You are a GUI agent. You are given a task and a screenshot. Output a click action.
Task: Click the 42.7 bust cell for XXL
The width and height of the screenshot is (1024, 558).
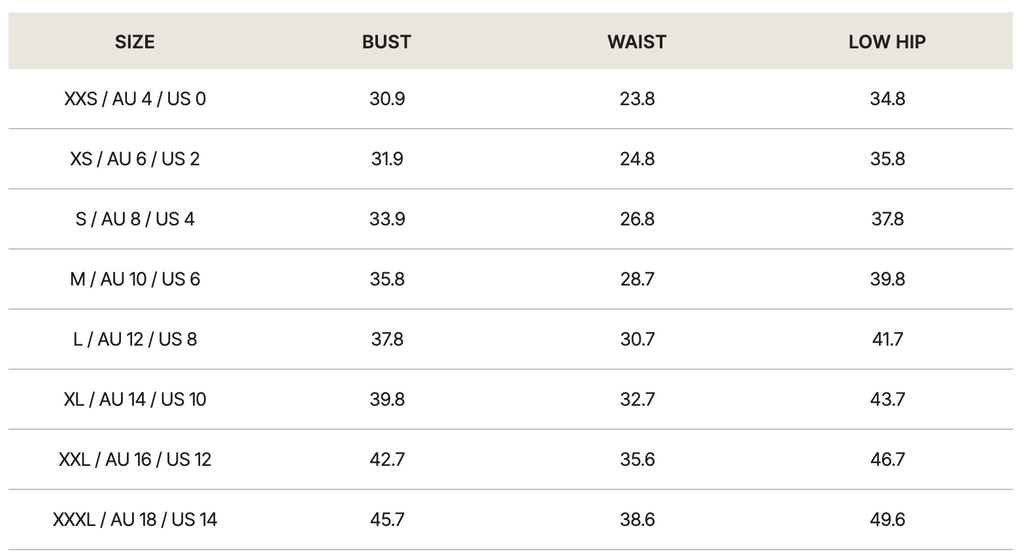(387, 459)
